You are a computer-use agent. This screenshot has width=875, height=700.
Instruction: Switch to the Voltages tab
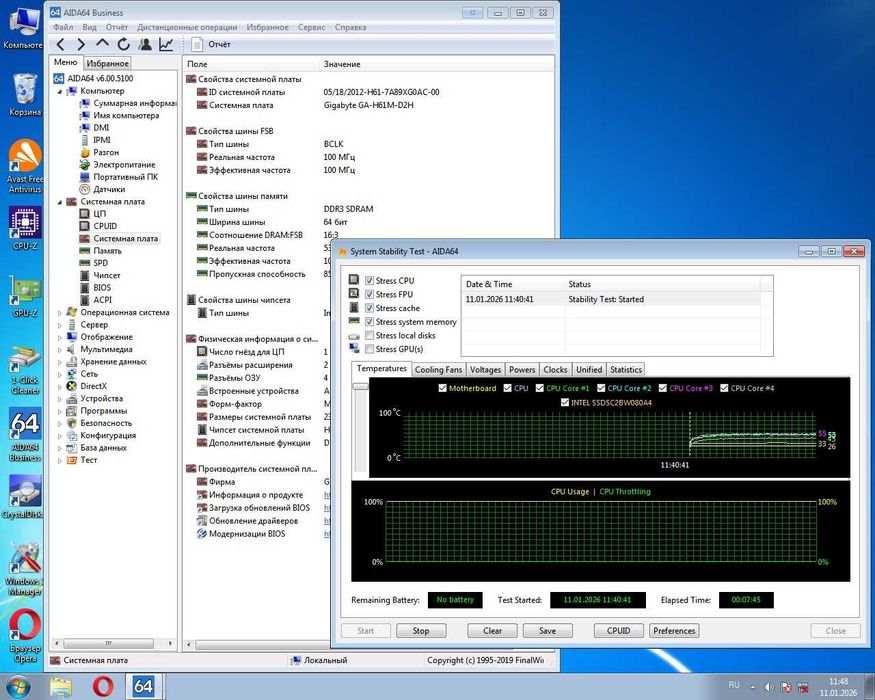click(x=485, y=370)
